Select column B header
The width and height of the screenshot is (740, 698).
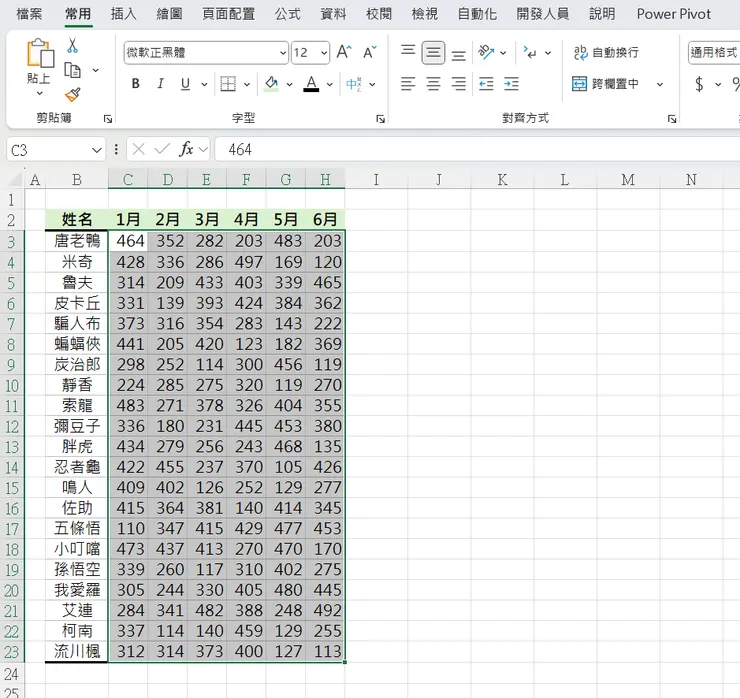[x=77, y=179]
